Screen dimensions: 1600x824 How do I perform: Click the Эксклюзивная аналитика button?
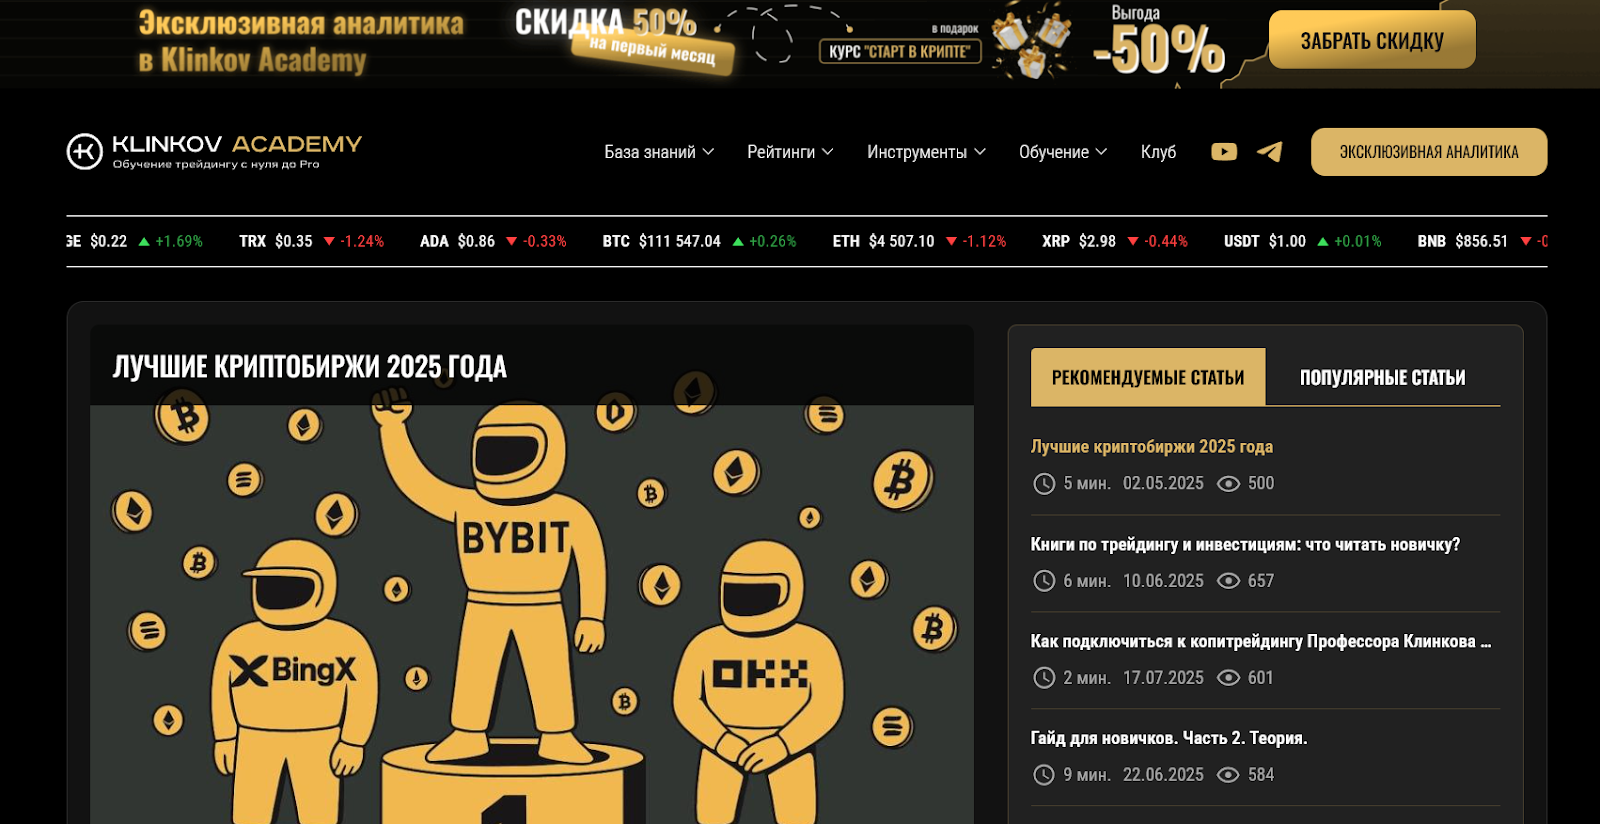point(1429,152)
